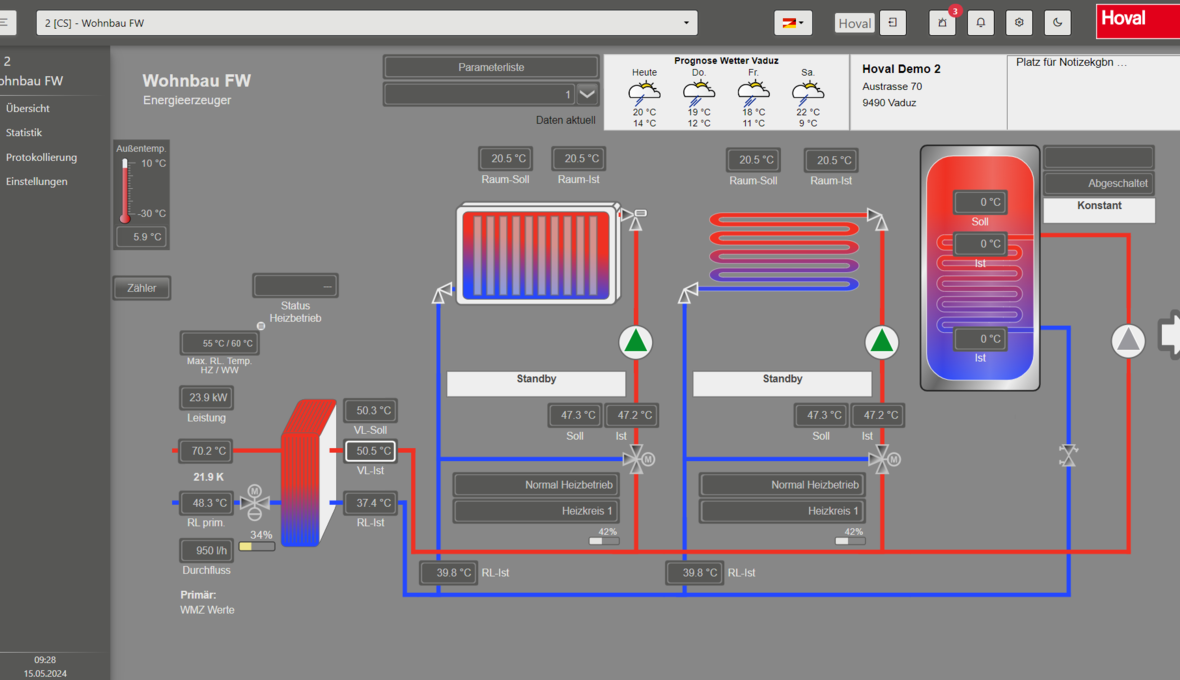Click the VL-Ist 50.5 °C value field
Screen dimensions: 1180x680
tap(370, 451)
